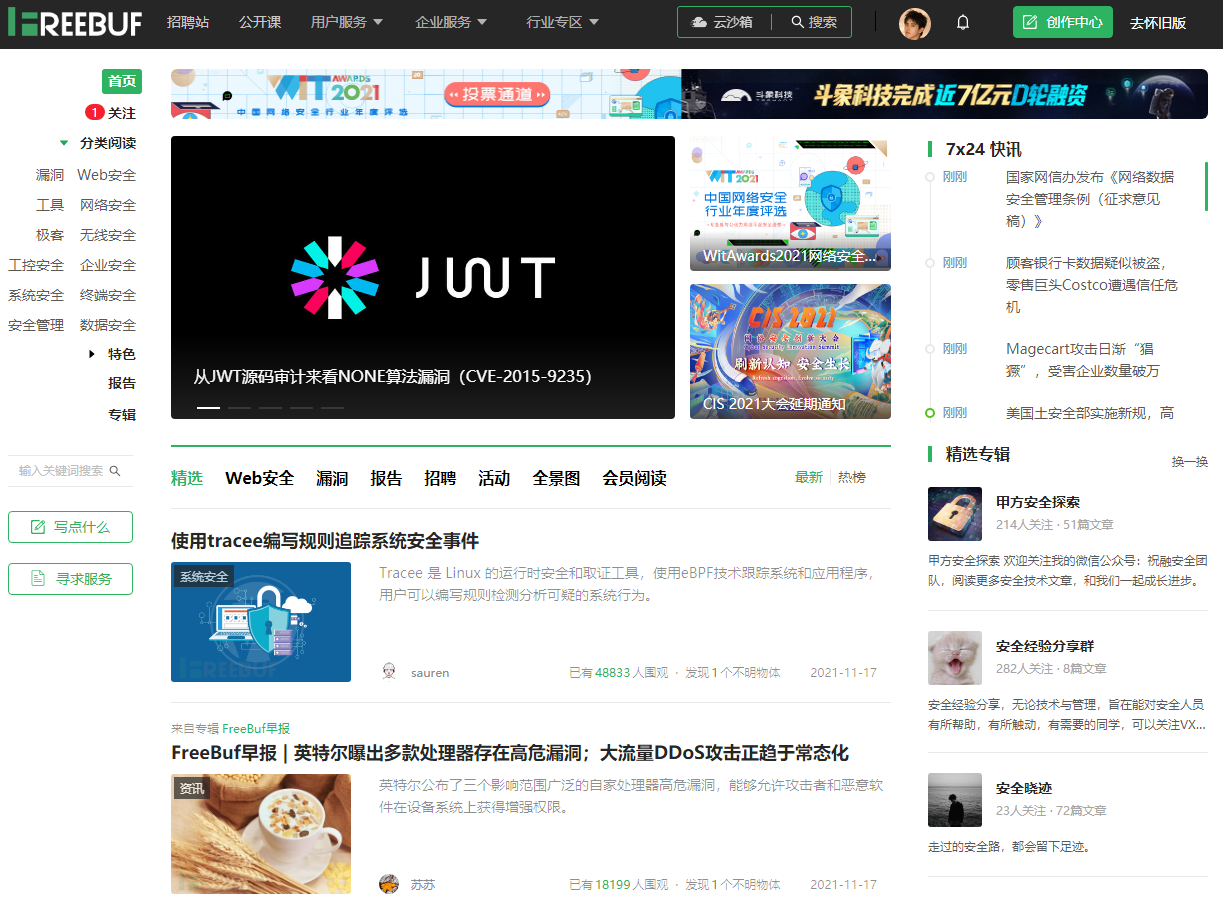Expand the 企业服务 dropdown
Viewport: 1223px width, 897px height.
[x=451, y=22]
